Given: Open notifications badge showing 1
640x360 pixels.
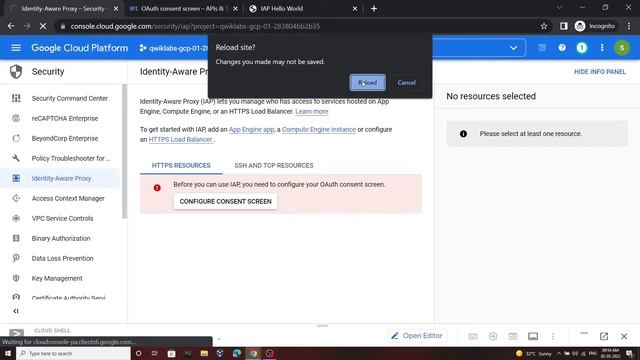Looking at the screenshot, I should 582,48.
